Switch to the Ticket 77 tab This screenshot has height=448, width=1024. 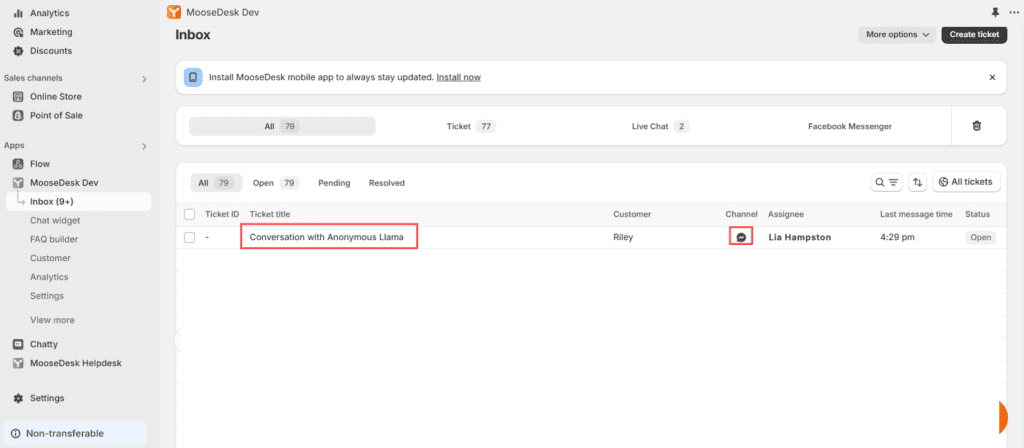point(470,127)
